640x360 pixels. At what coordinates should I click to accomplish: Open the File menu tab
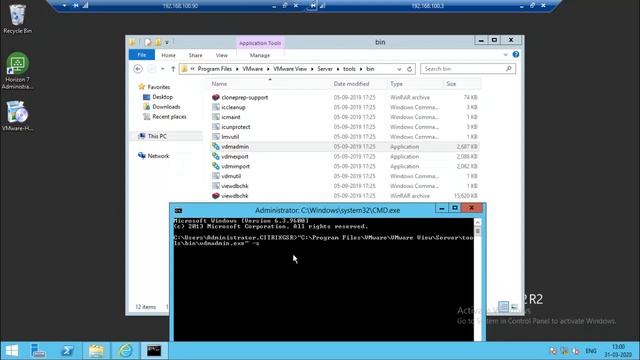coord(142,55)
